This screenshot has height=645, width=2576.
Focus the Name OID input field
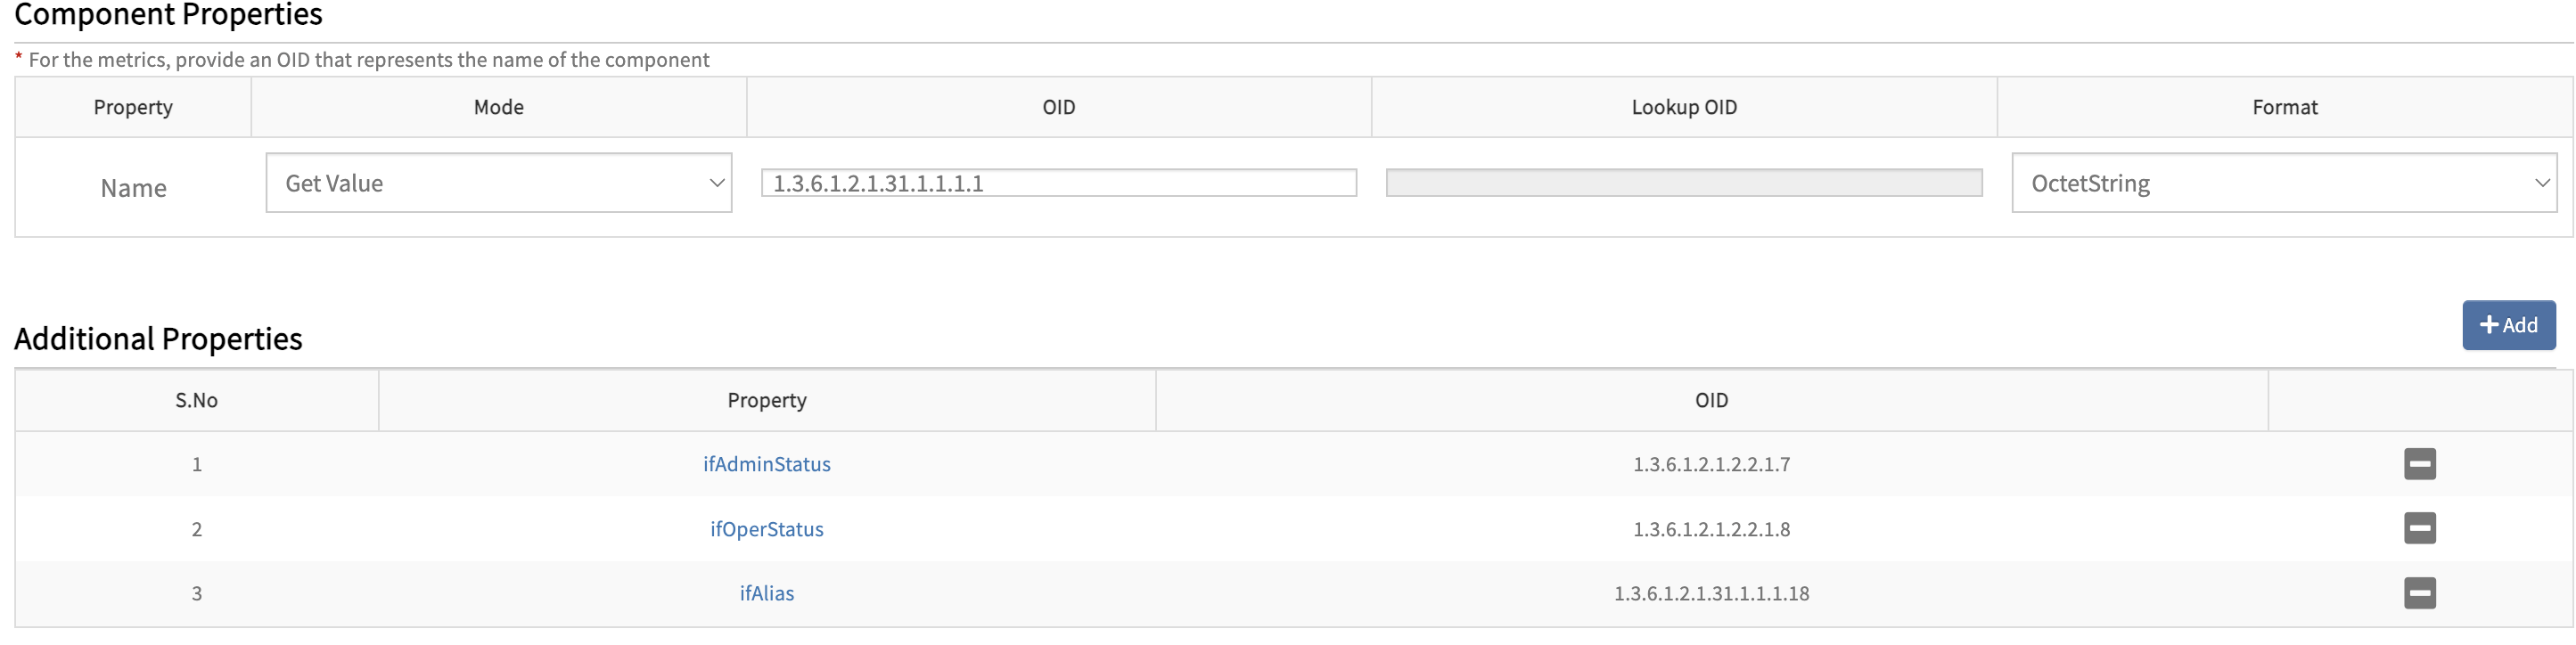click(1058, 183)
